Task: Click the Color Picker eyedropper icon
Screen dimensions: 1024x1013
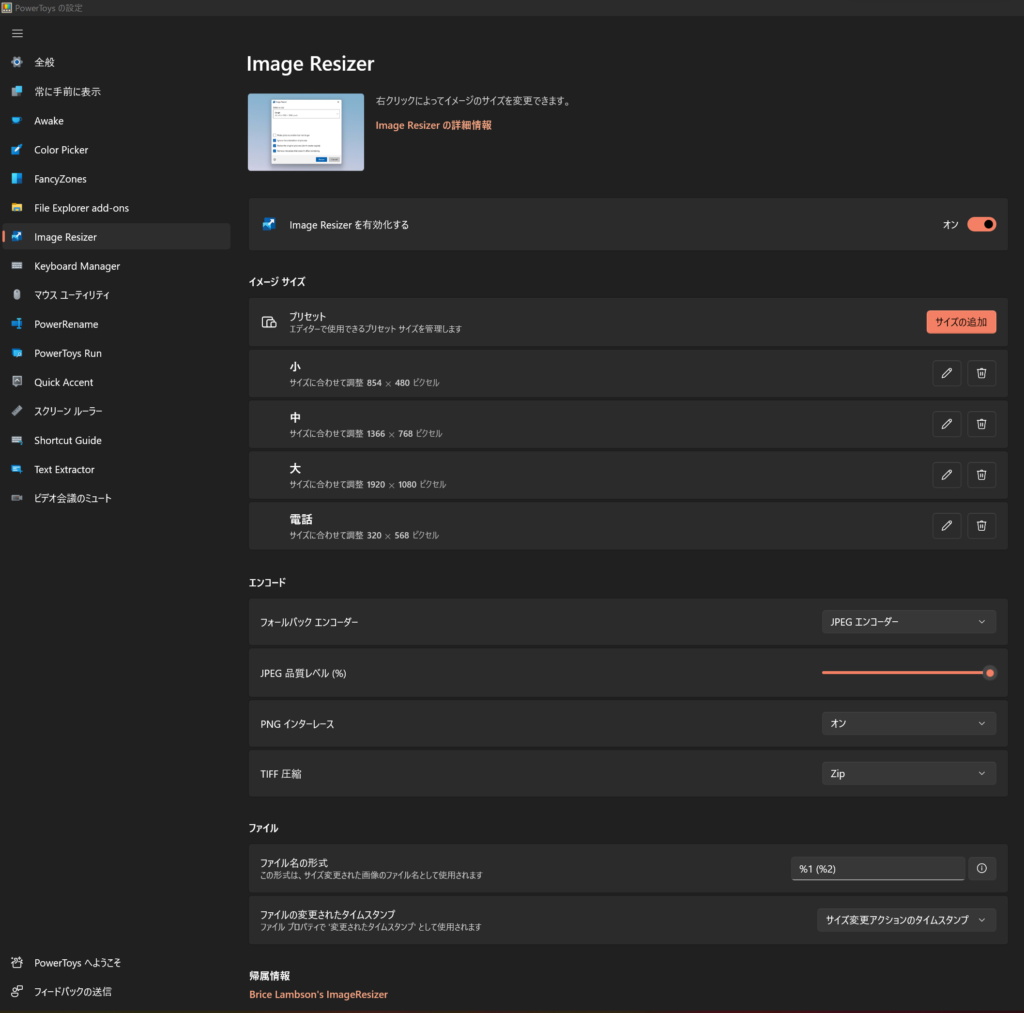Action: (x=17, y=150)
